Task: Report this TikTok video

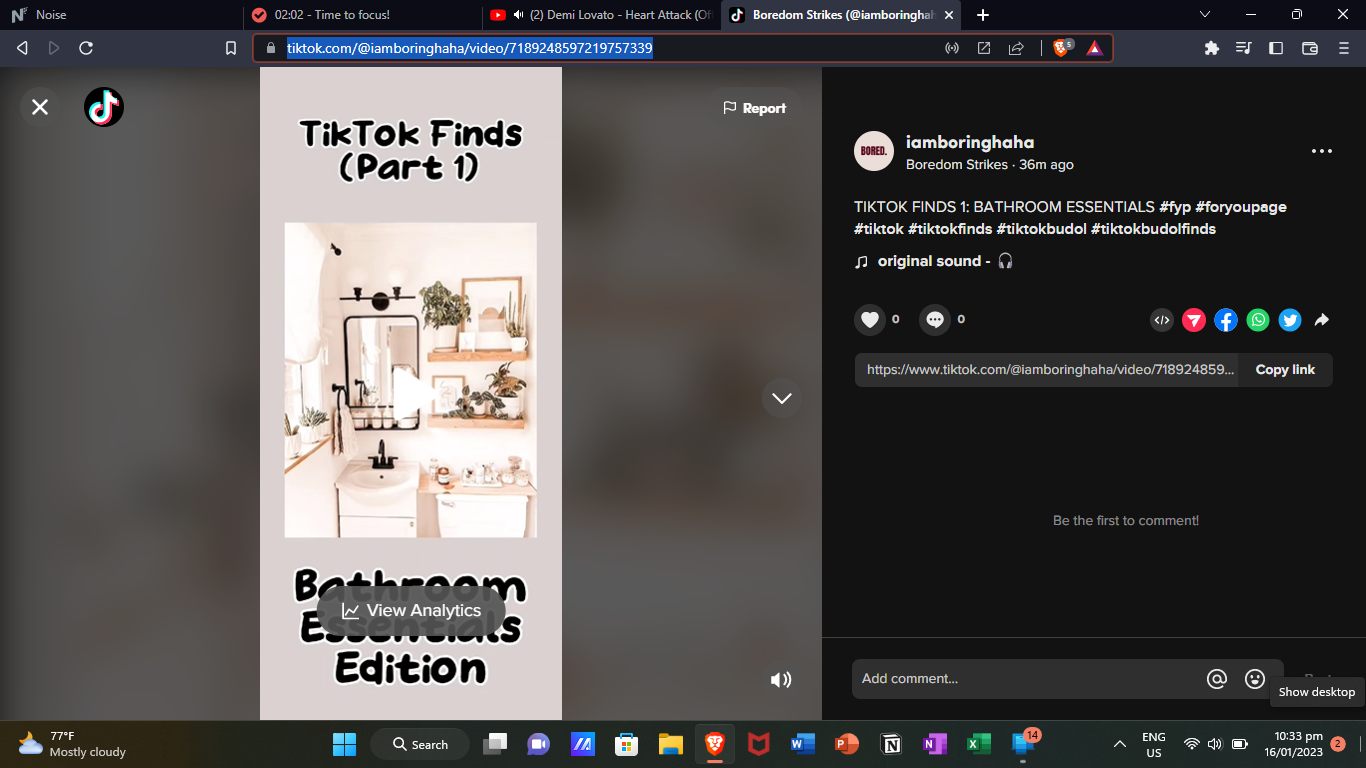Action: click(755, 108)
